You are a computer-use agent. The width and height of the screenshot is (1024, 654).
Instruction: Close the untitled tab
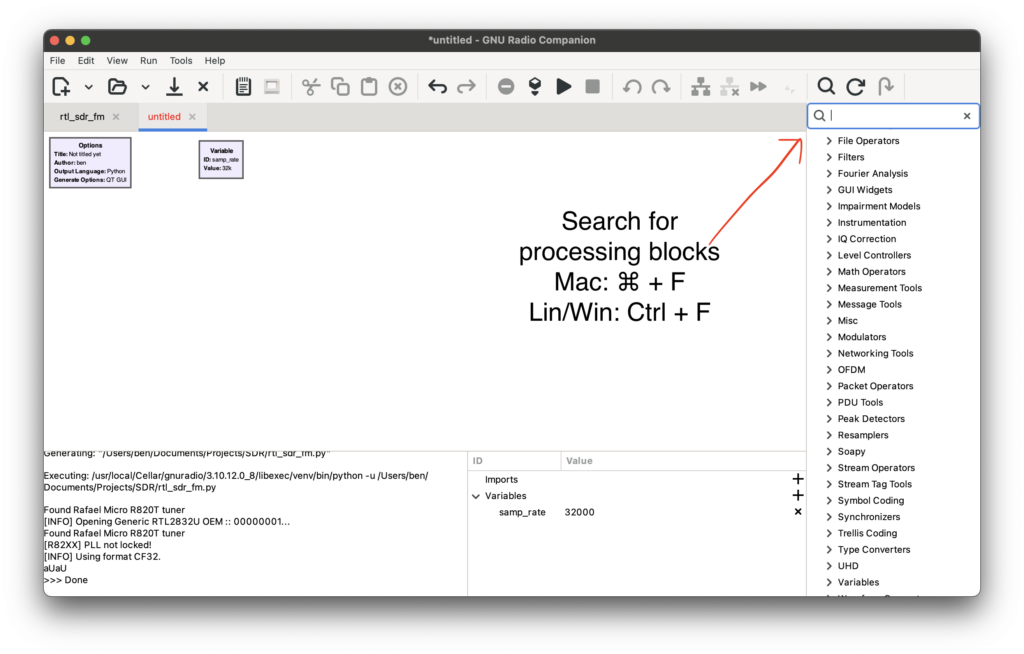[x=194, y=117]
